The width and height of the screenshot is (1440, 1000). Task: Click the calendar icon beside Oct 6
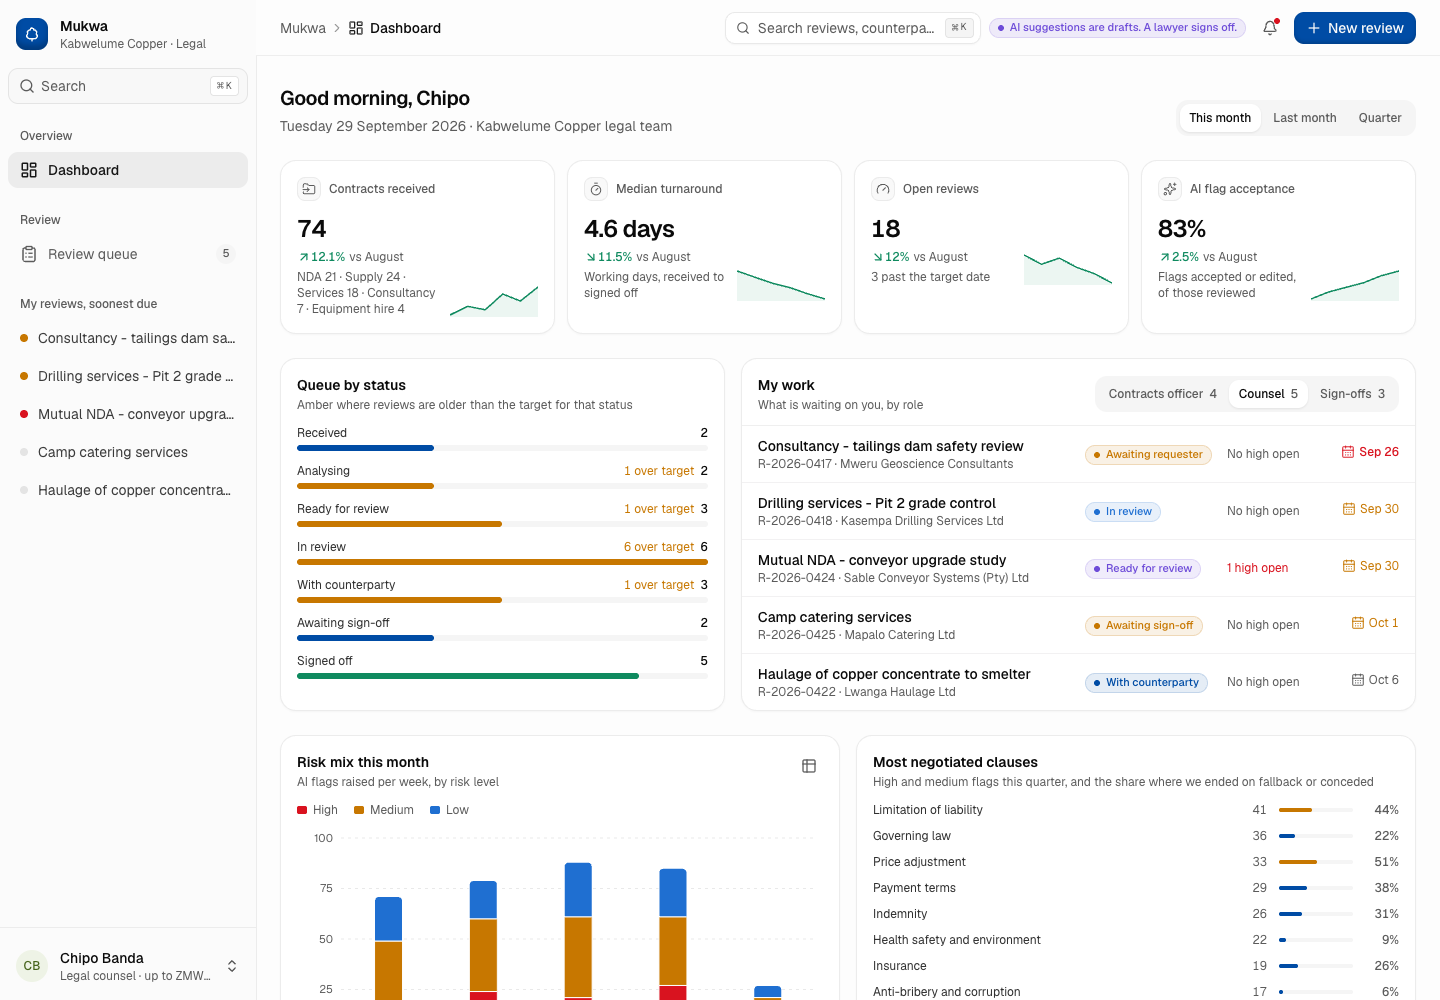pyautogui.click(x=1358, y=680)
